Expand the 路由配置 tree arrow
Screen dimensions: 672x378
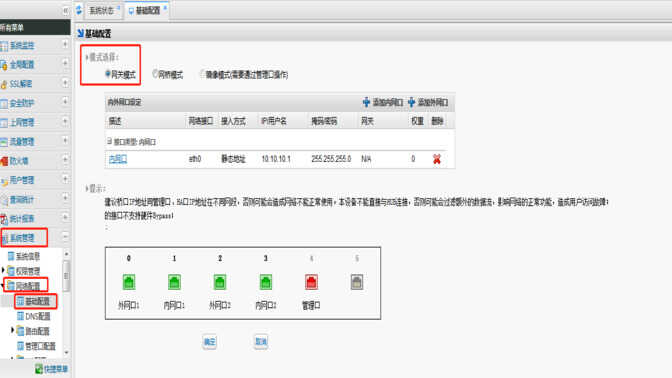[12, 330]
